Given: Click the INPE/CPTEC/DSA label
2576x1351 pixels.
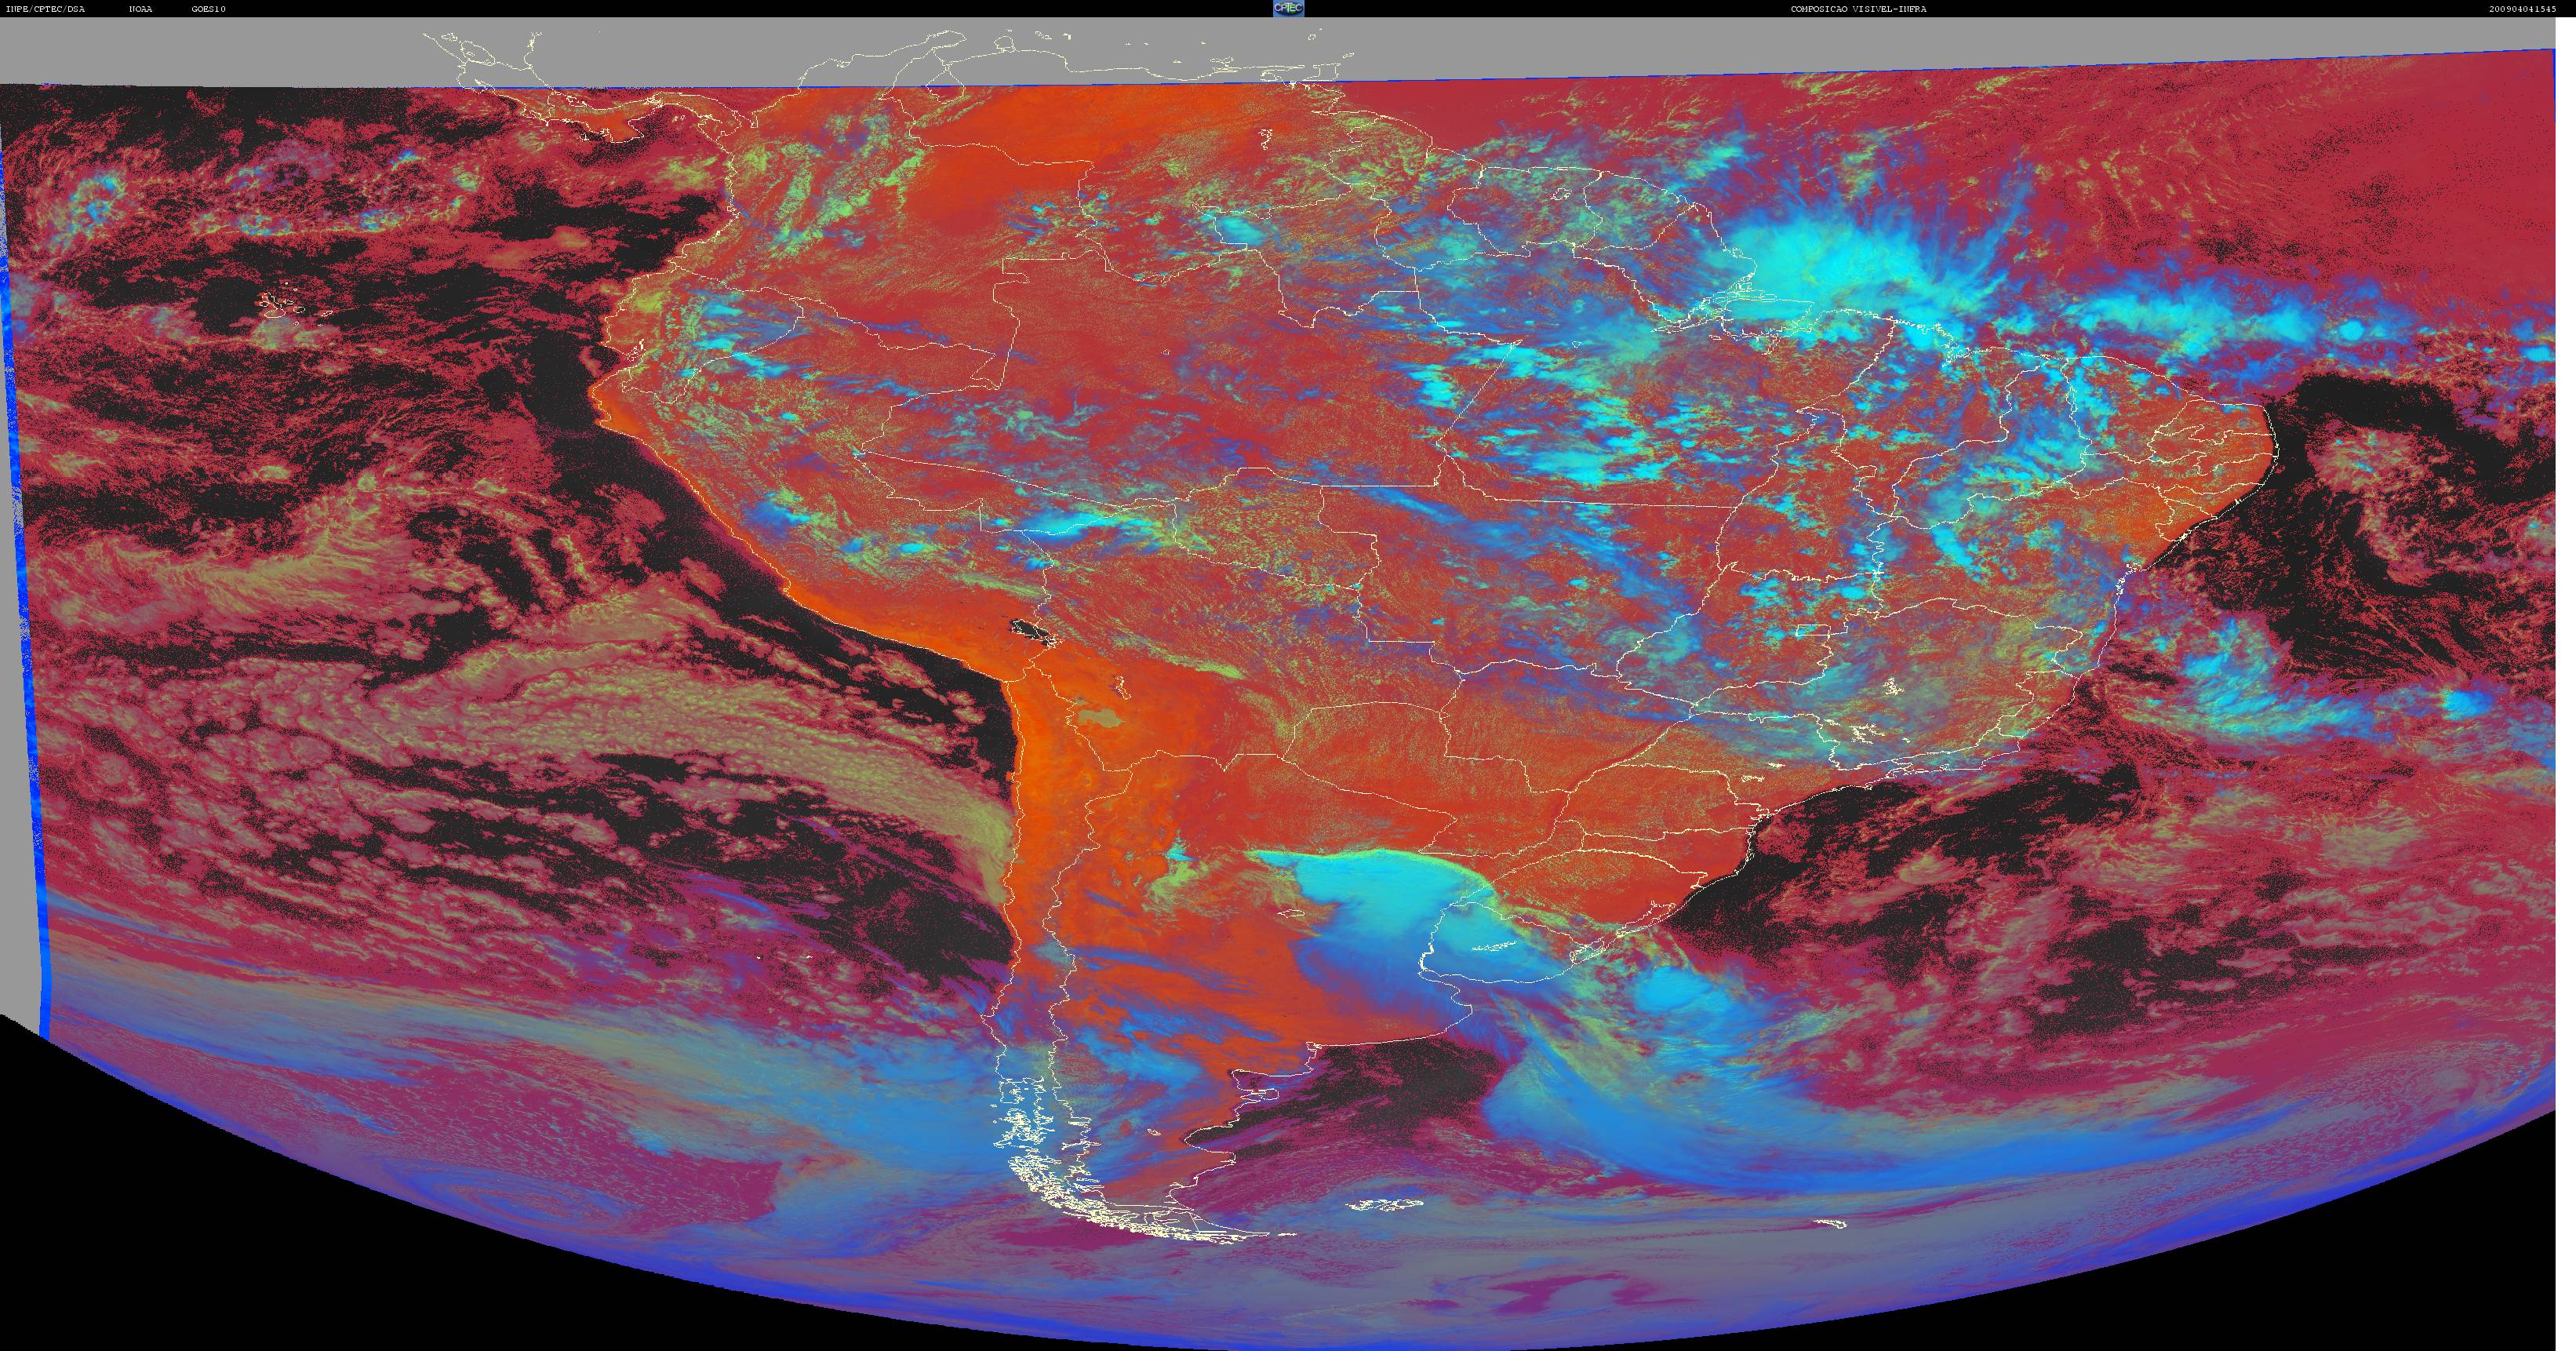Looking at the screenshot, I should pyautogui.click(x=45, y=9).
